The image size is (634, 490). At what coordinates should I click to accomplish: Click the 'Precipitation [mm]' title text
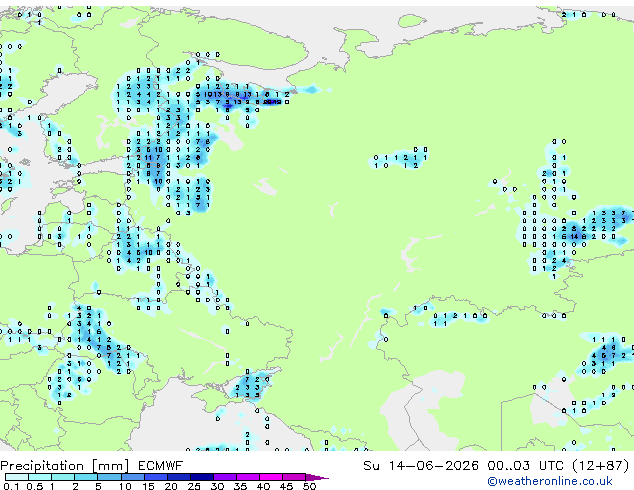tap(65, 466)
